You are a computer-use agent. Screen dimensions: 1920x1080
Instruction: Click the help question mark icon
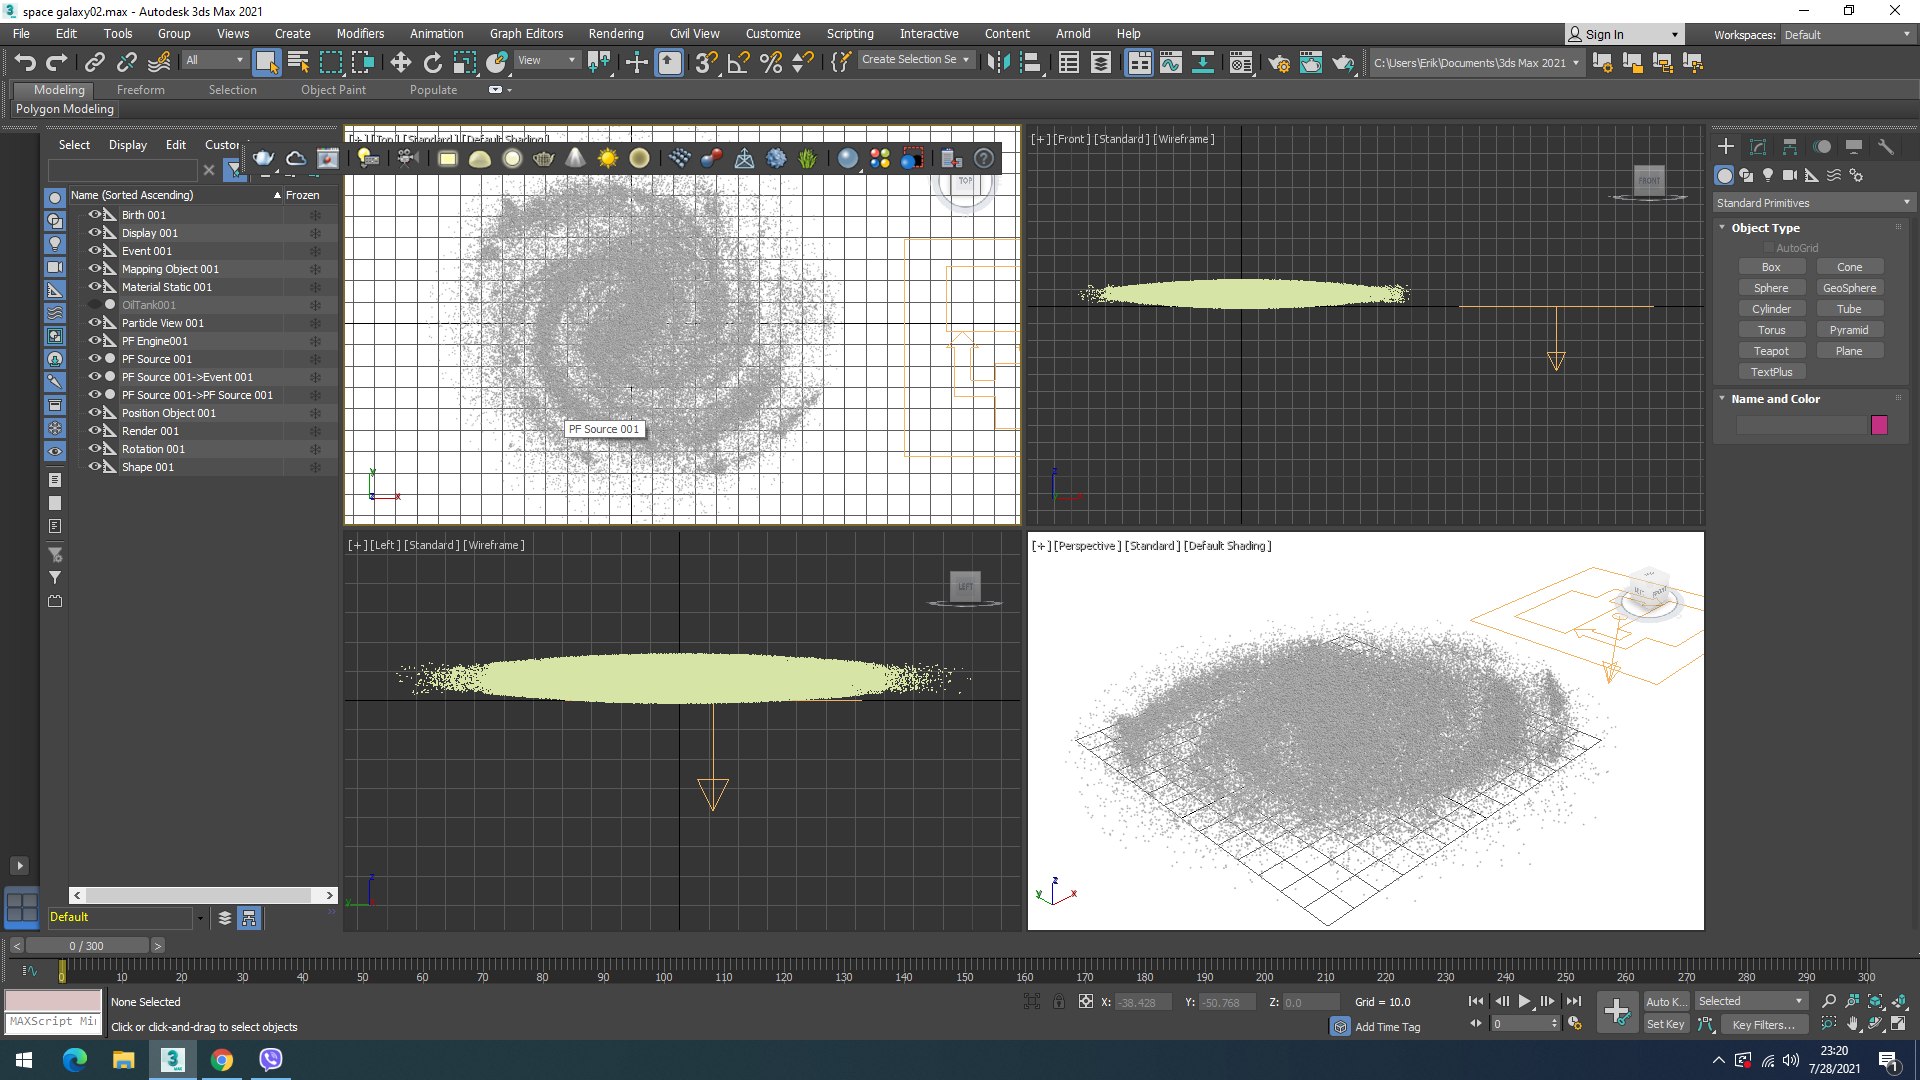[x=984, y=158]
